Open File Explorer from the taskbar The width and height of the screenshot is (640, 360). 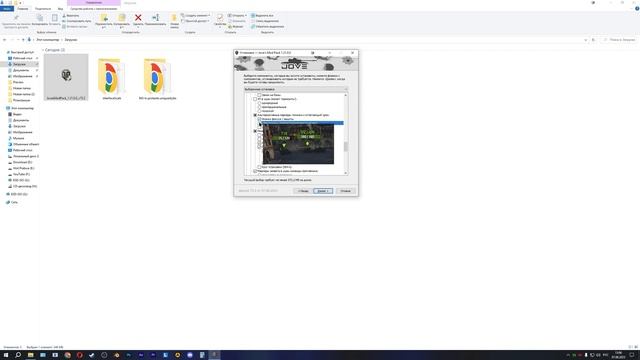coord(30,355)
